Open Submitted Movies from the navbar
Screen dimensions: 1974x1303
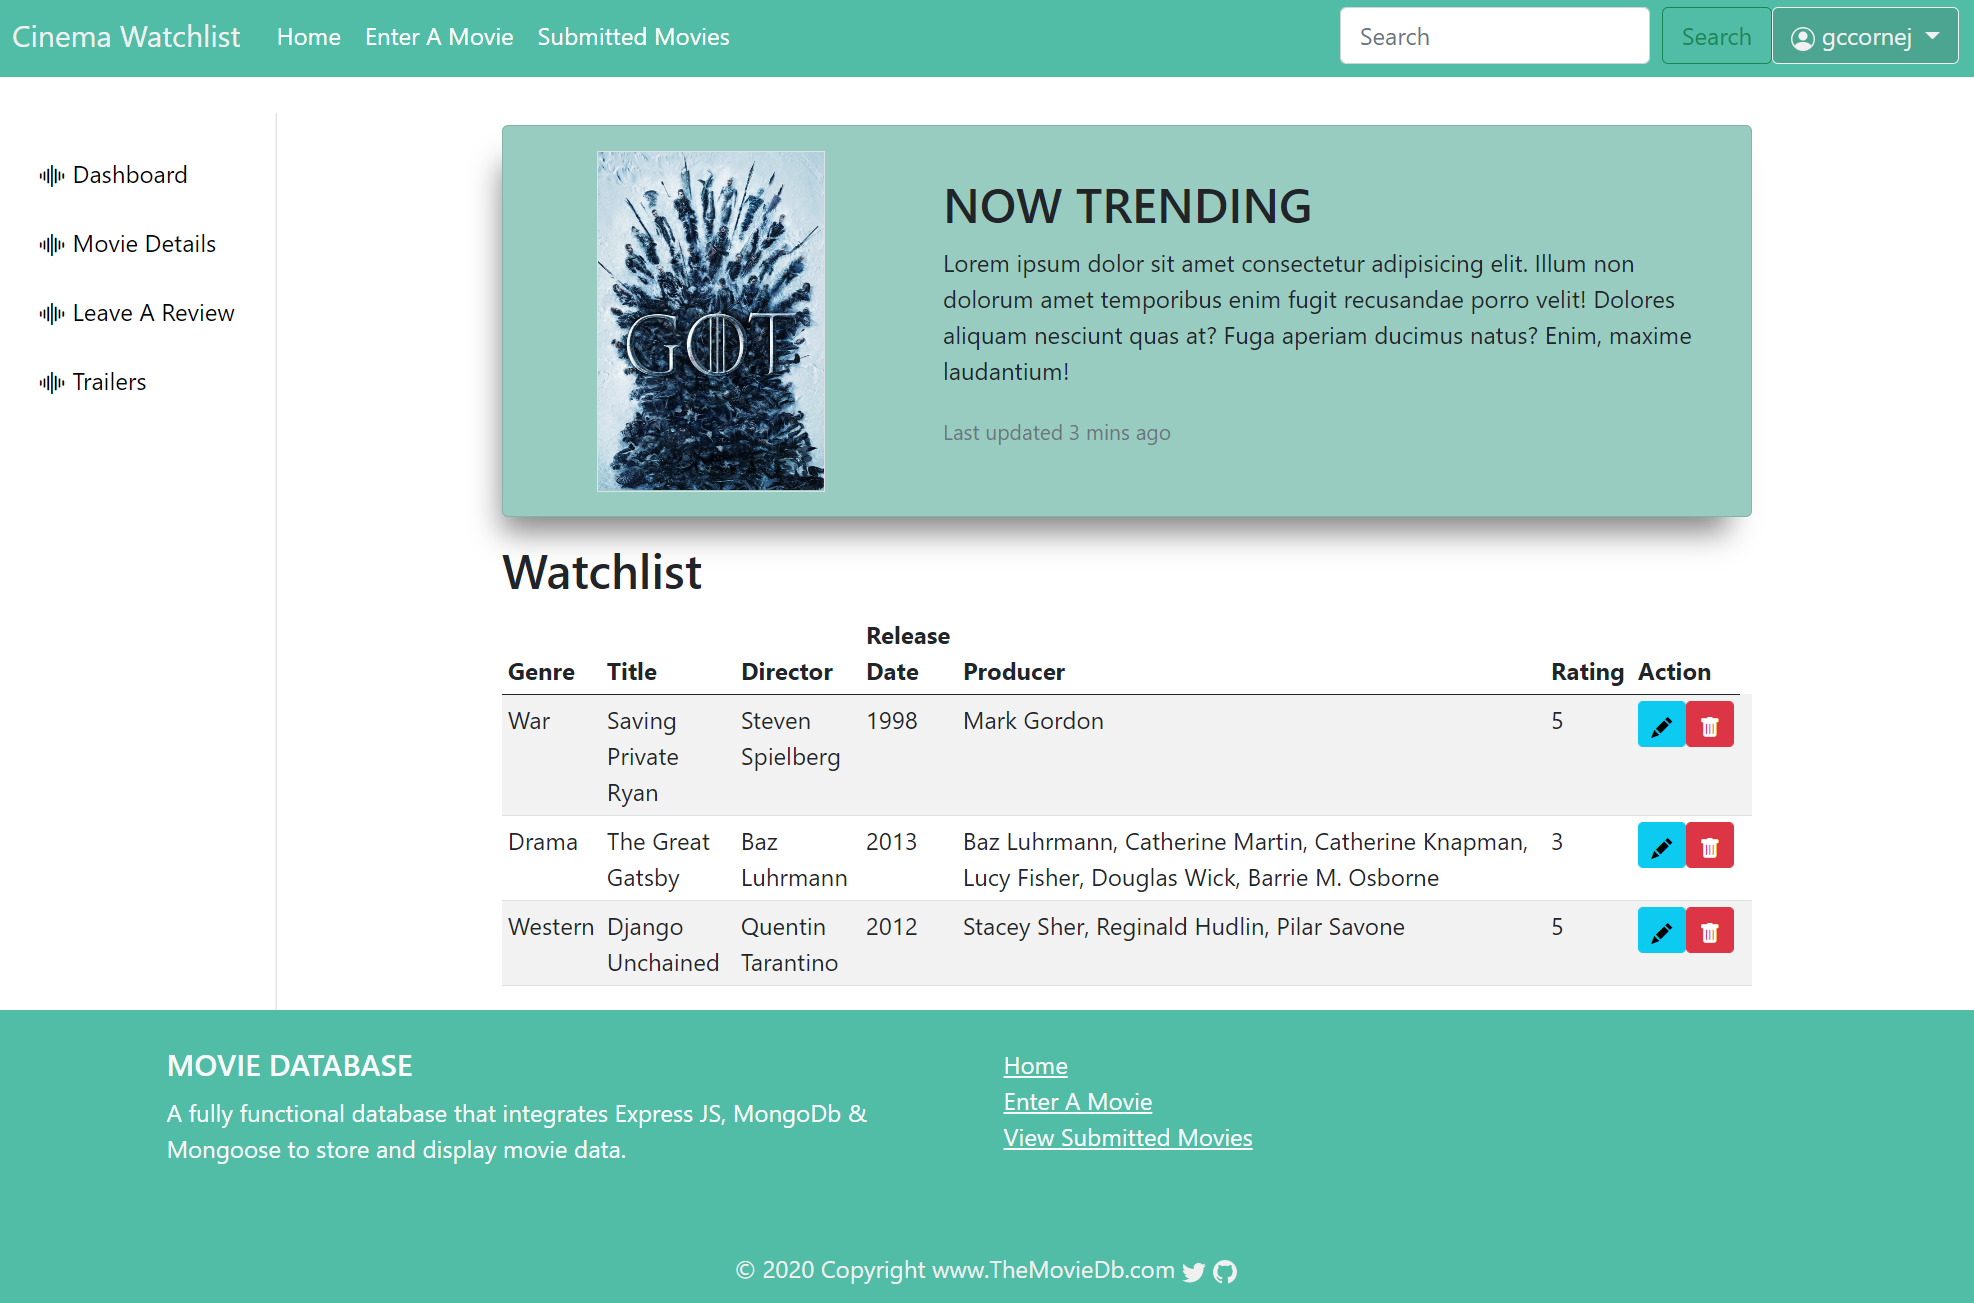[x=633, y=36]
